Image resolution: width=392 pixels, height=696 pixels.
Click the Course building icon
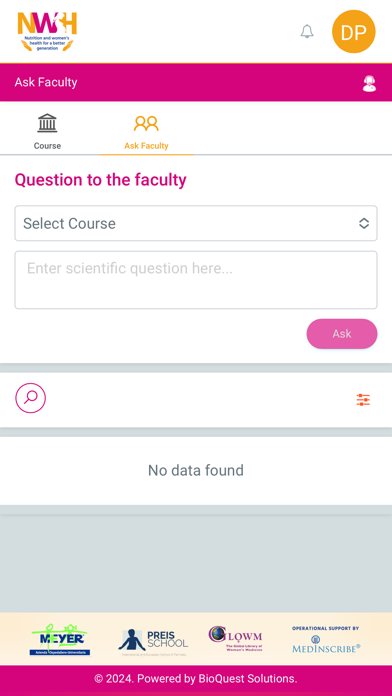pos(47,123)
